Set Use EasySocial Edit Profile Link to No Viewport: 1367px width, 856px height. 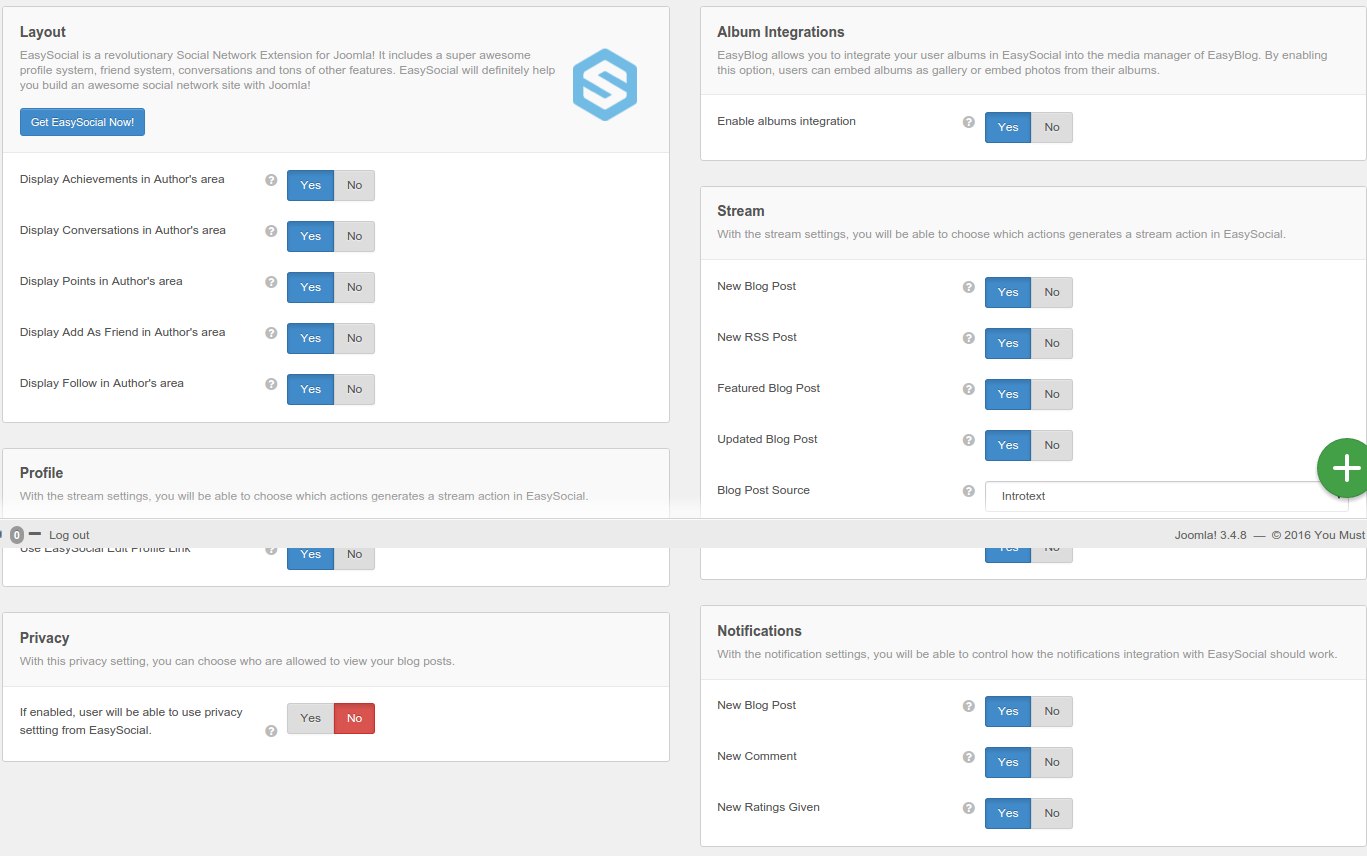tap(354, 558)
